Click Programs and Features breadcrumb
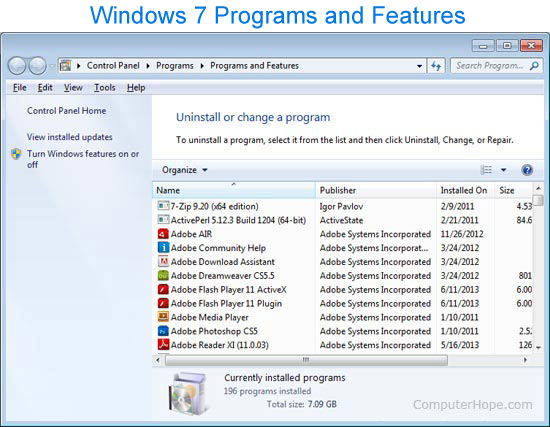550x427 pixels. coord(254,66)
